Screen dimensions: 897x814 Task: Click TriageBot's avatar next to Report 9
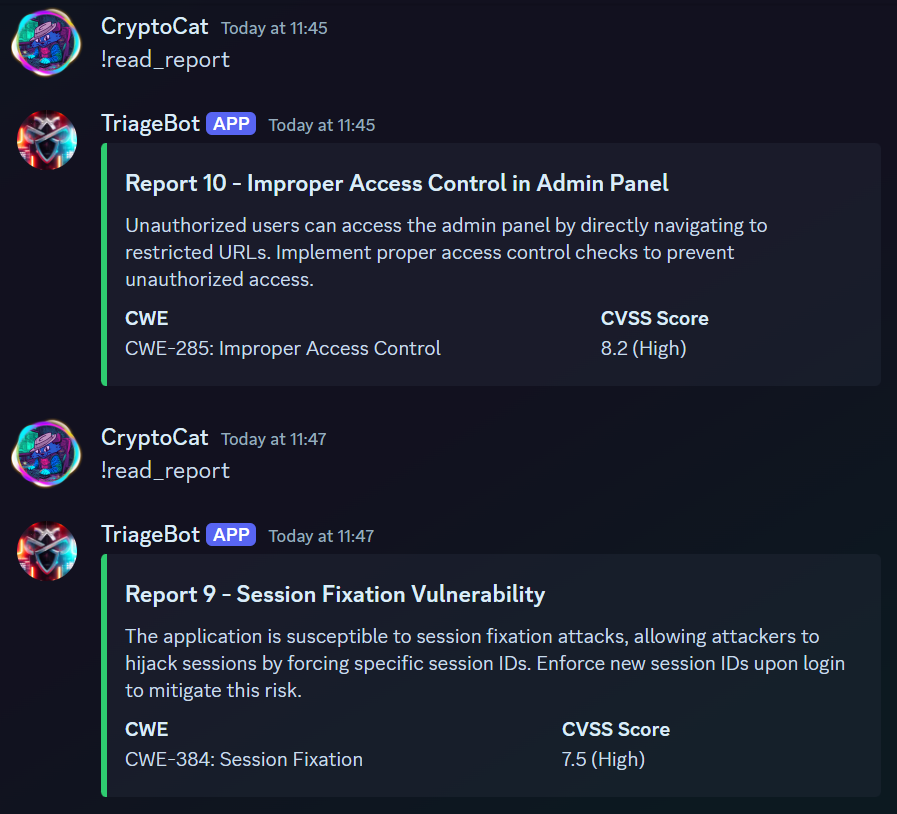coord(45,551)
